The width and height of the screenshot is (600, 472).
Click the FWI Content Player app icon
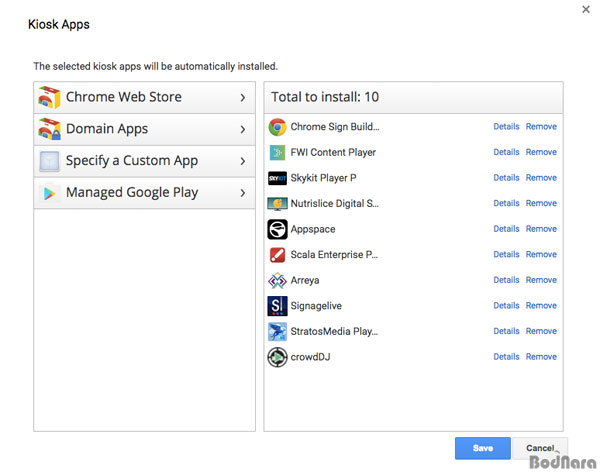pos(277,152)
